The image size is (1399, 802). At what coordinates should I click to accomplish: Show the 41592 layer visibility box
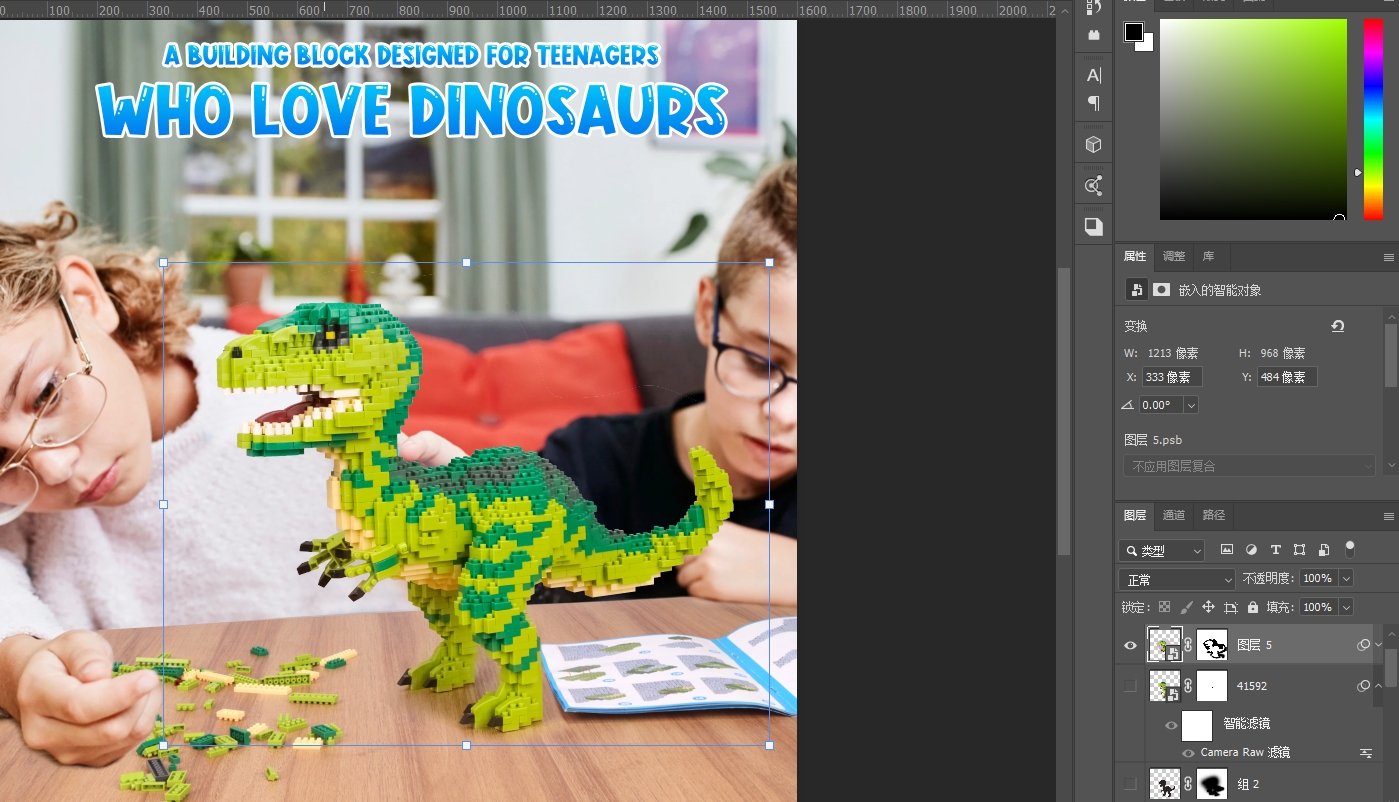1130,686
